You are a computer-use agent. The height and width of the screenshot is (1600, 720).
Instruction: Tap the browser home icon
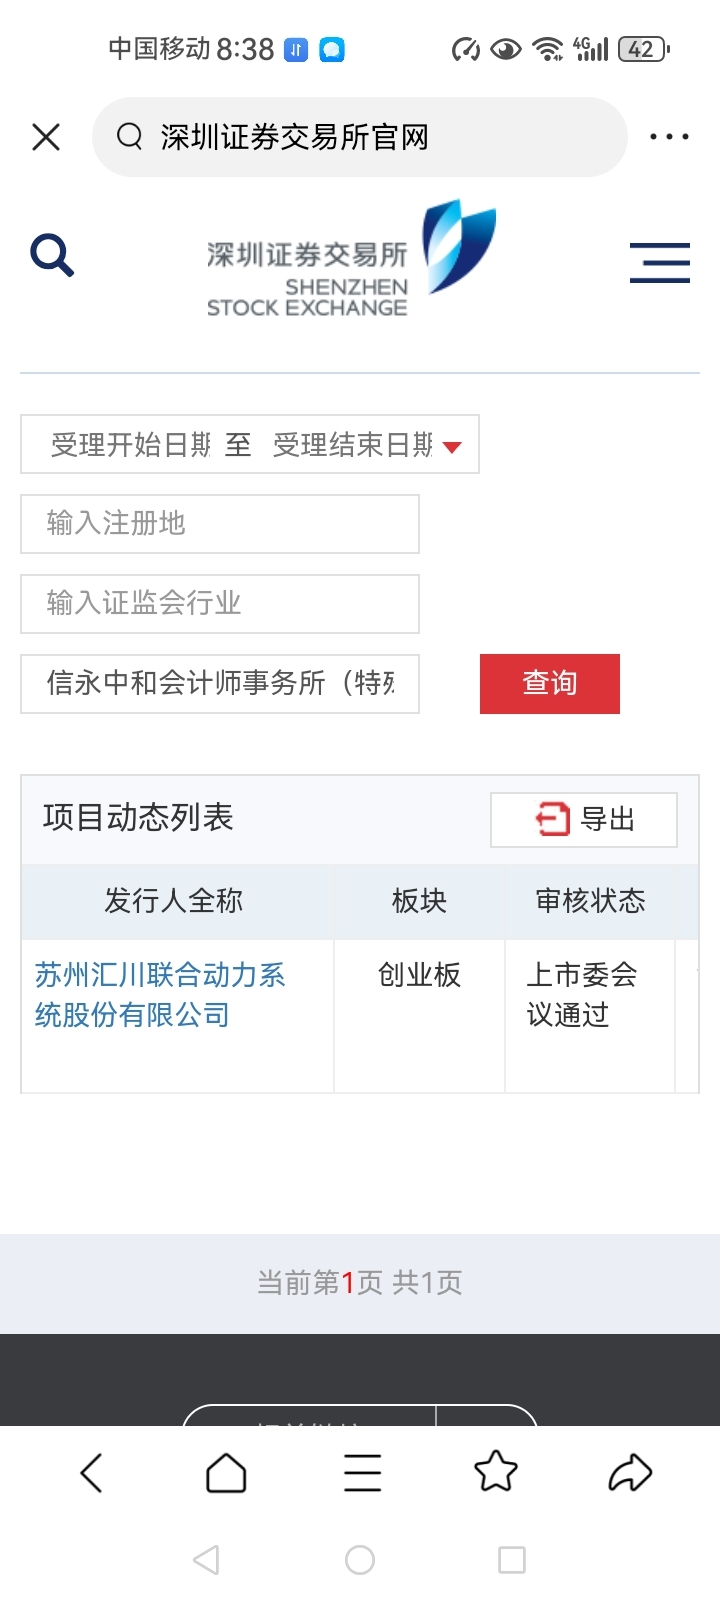(x=226, y=1473)
